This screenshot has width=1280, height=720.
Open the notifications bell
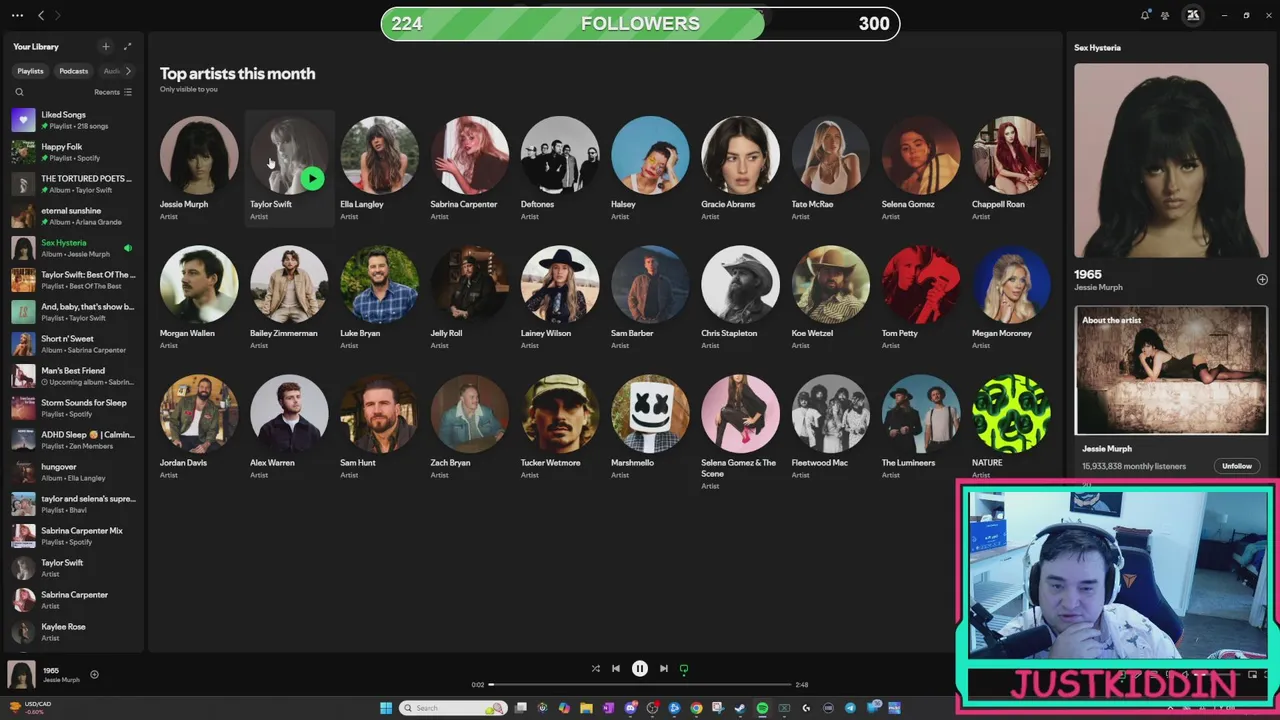tap(1145, 15)
